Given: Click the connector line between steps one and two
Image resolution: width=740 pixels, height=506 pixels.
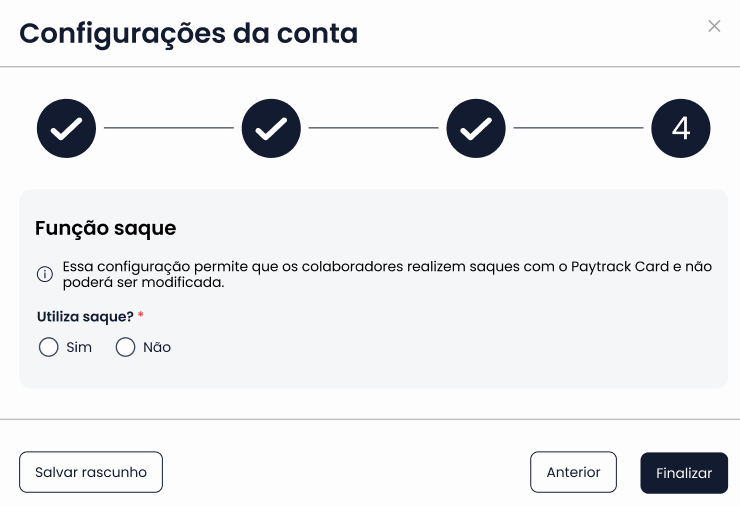Looking at the screenshot, I should 169,127.
